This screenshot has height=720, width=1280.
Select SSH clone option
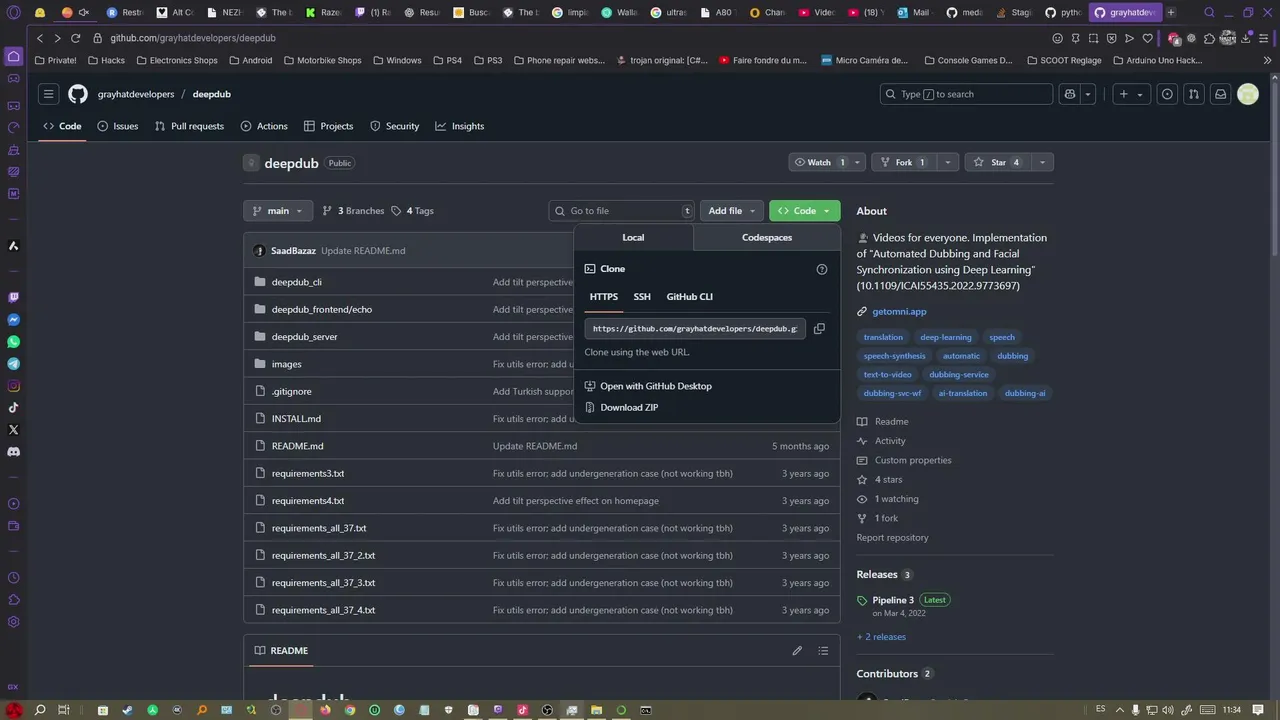point(642,297)
